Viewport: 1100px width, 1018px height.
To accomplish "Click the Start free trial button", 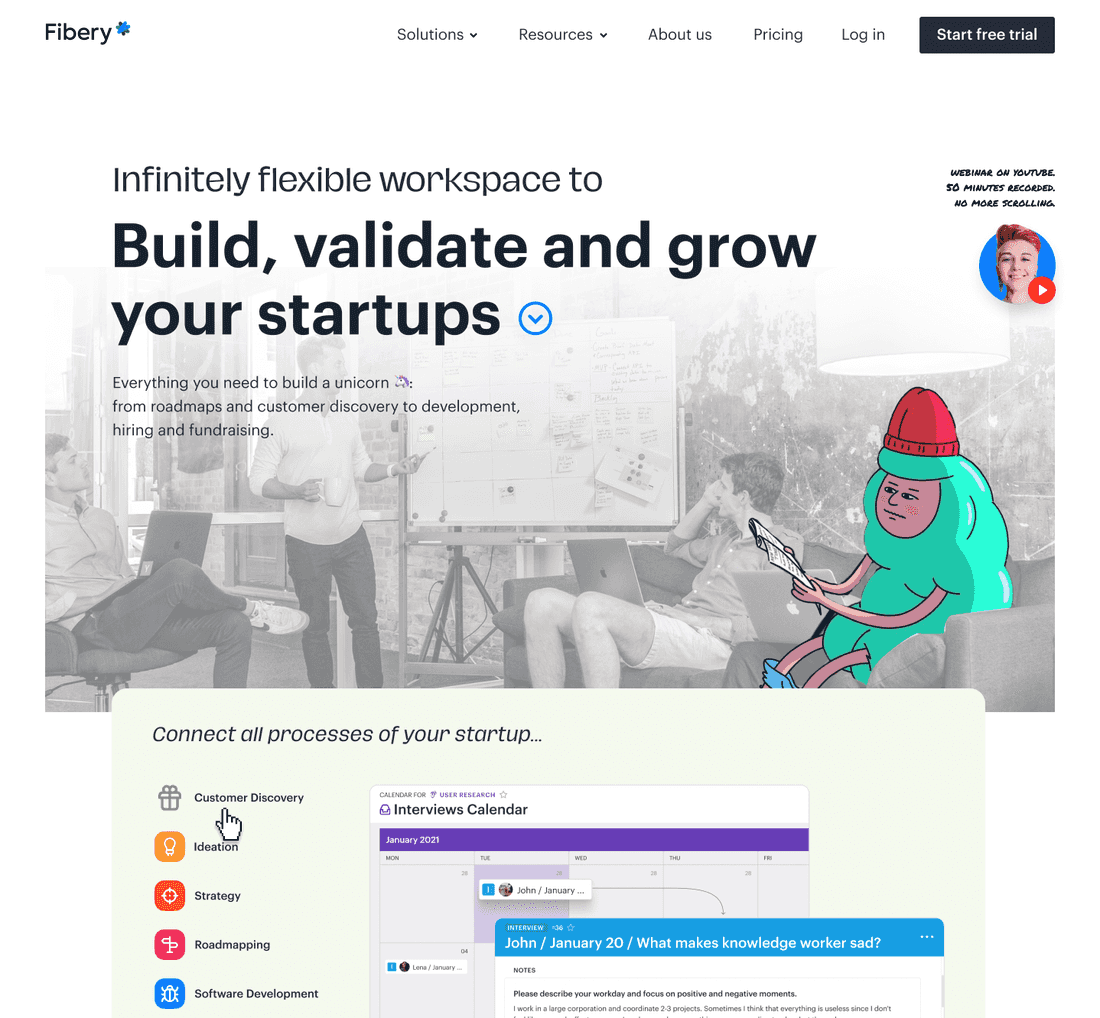I will click(x=987, y=35).
